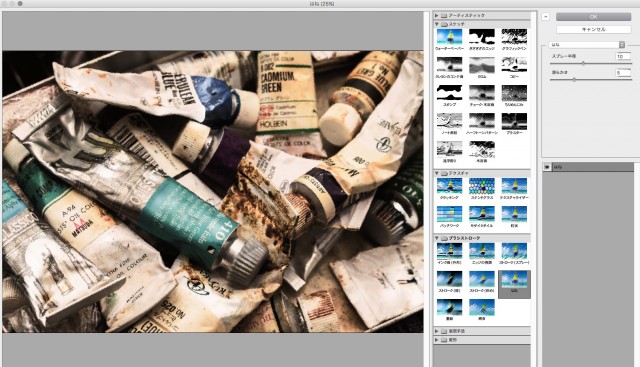Click the Cancel (キャンセル) button

click(x=593, y=29)
